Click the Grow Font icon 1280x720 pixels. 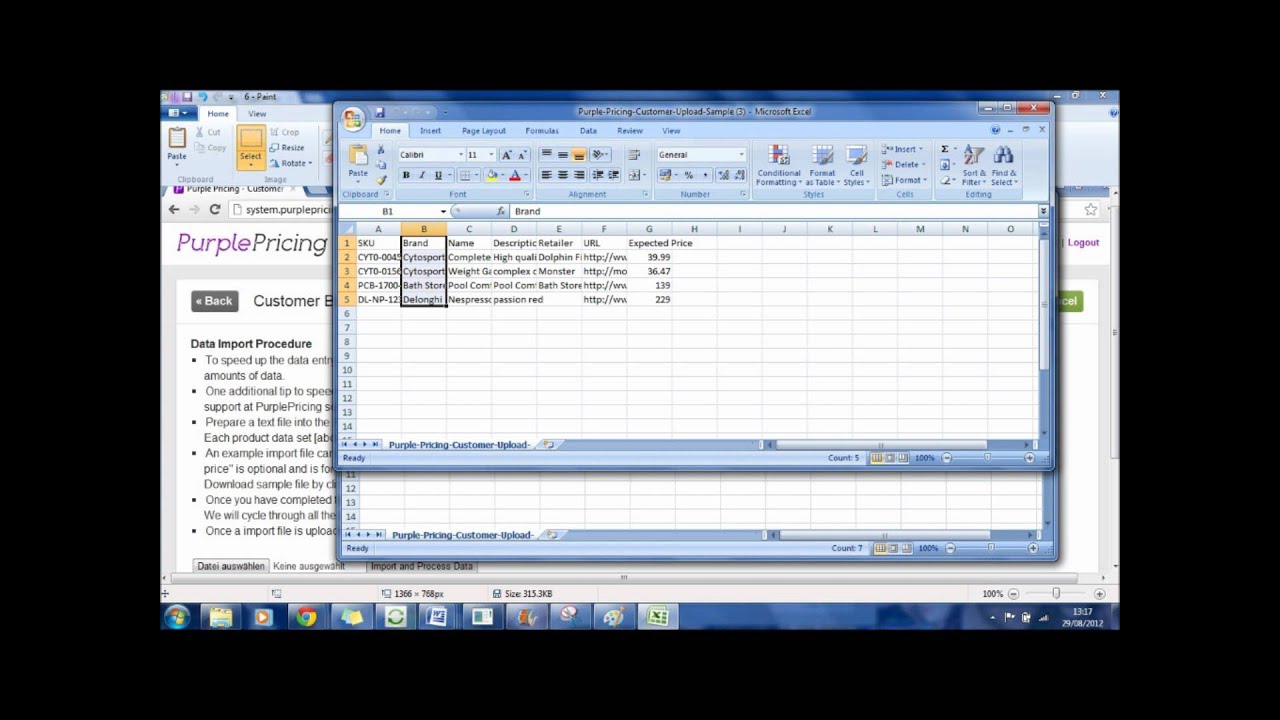[x=506, y=155]
